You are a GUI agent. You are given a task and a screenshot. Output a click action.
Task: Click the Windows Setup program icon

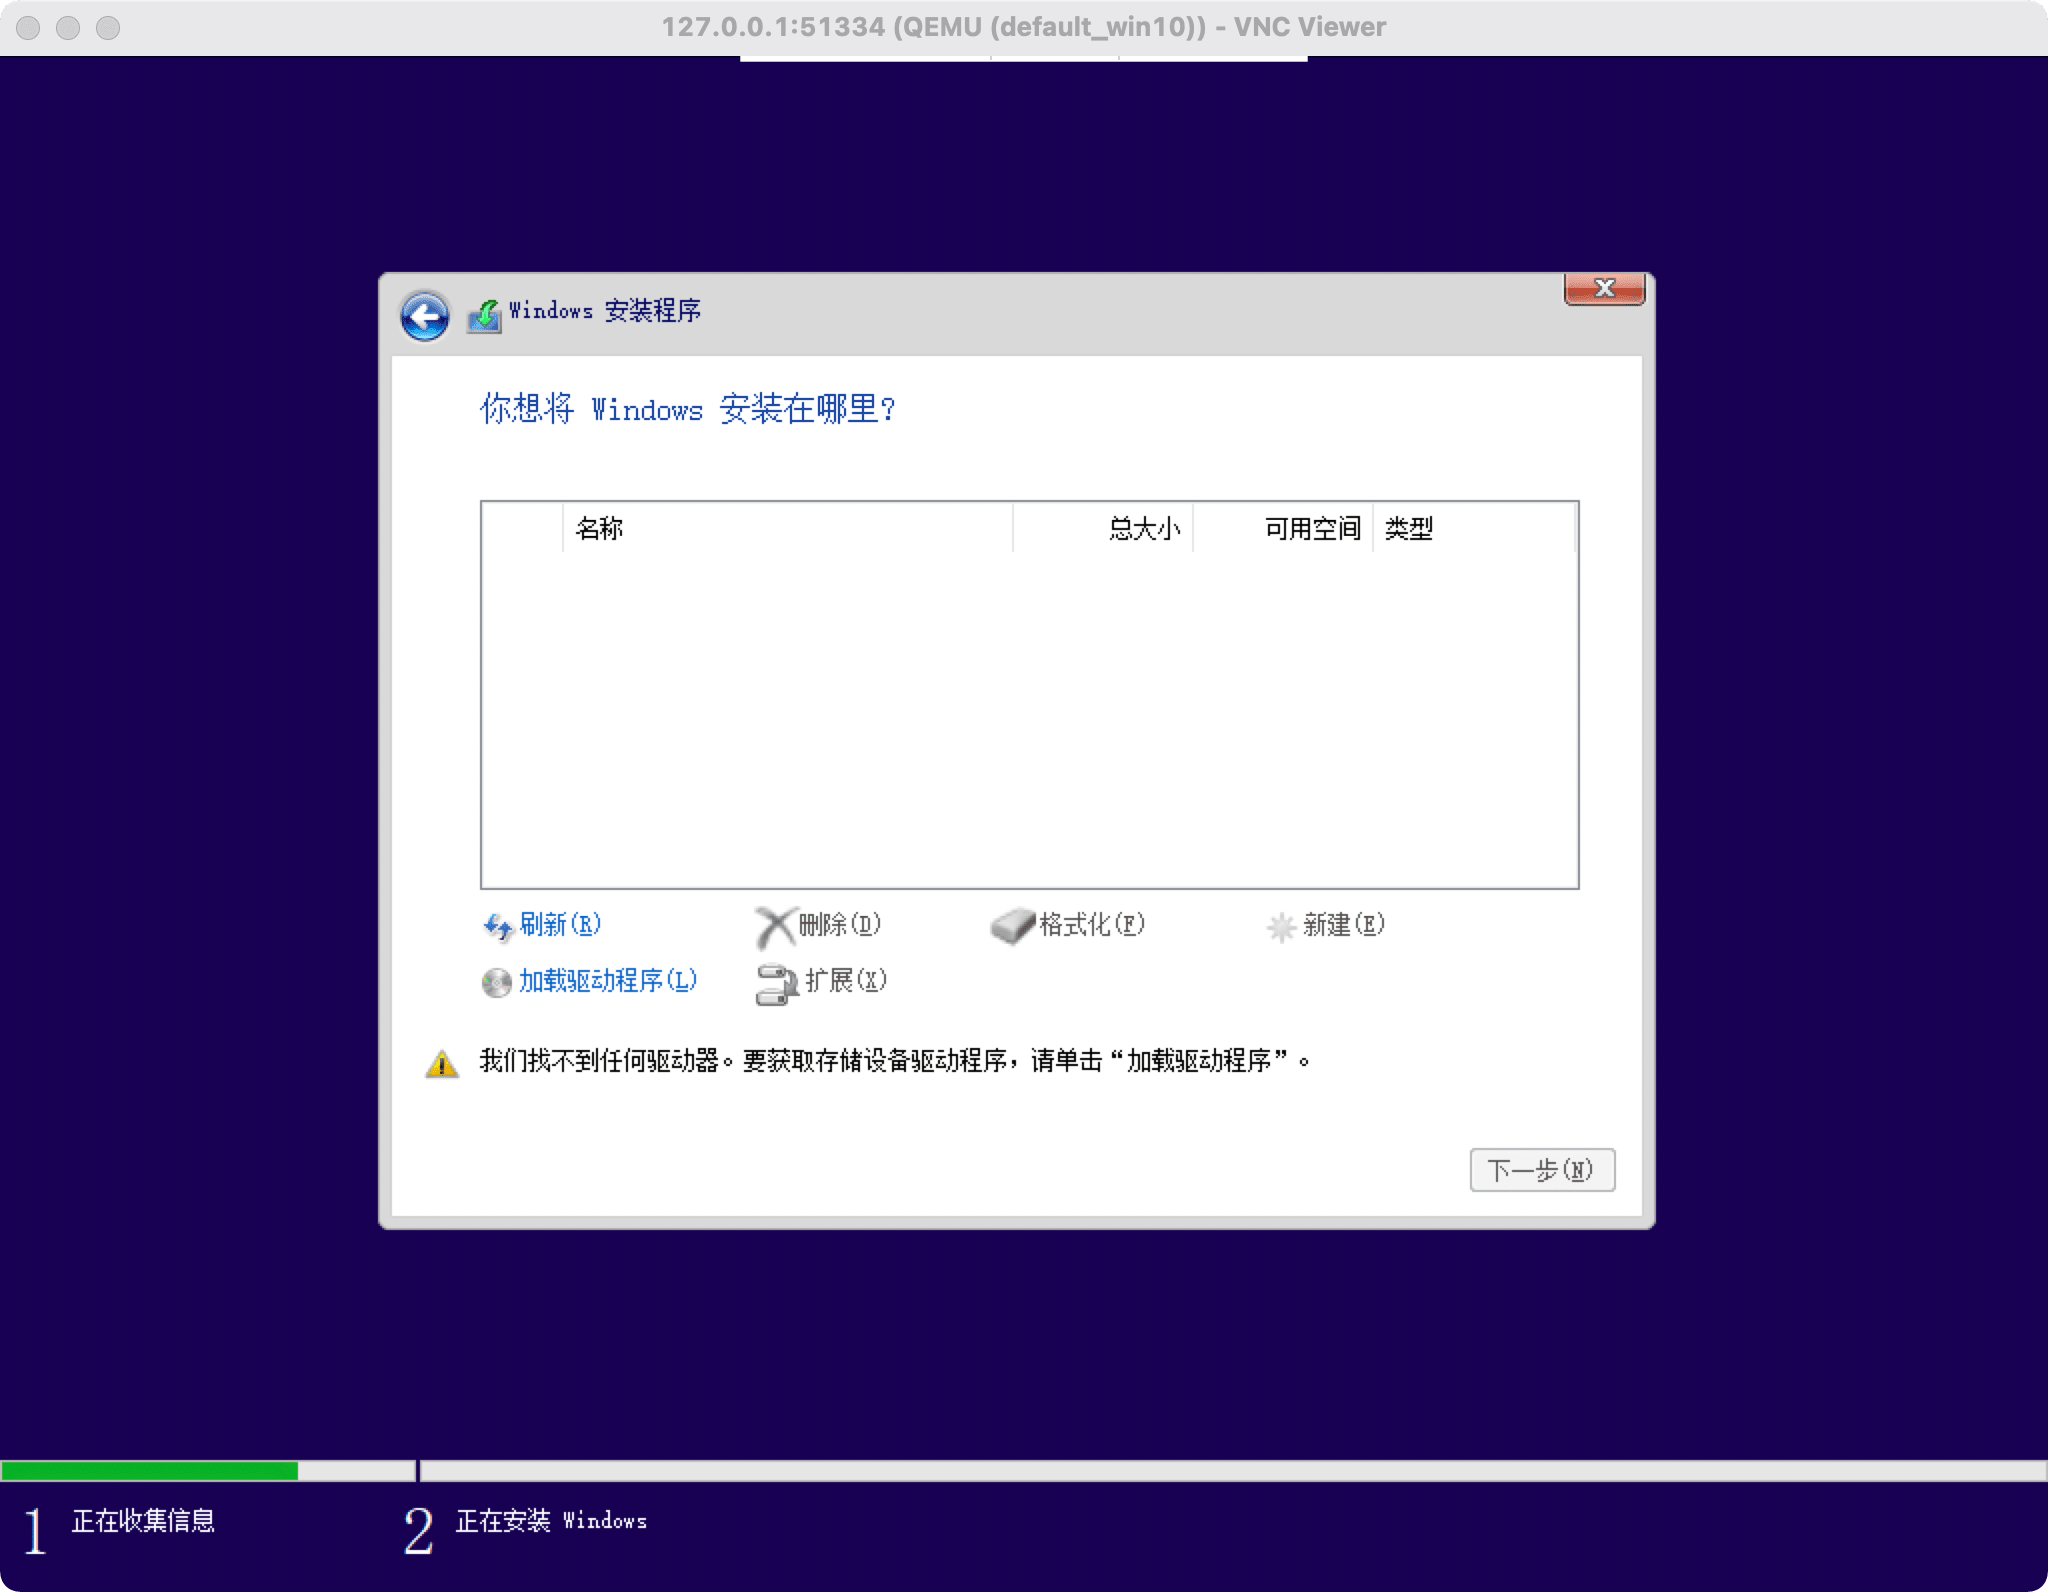click(485, 316)
